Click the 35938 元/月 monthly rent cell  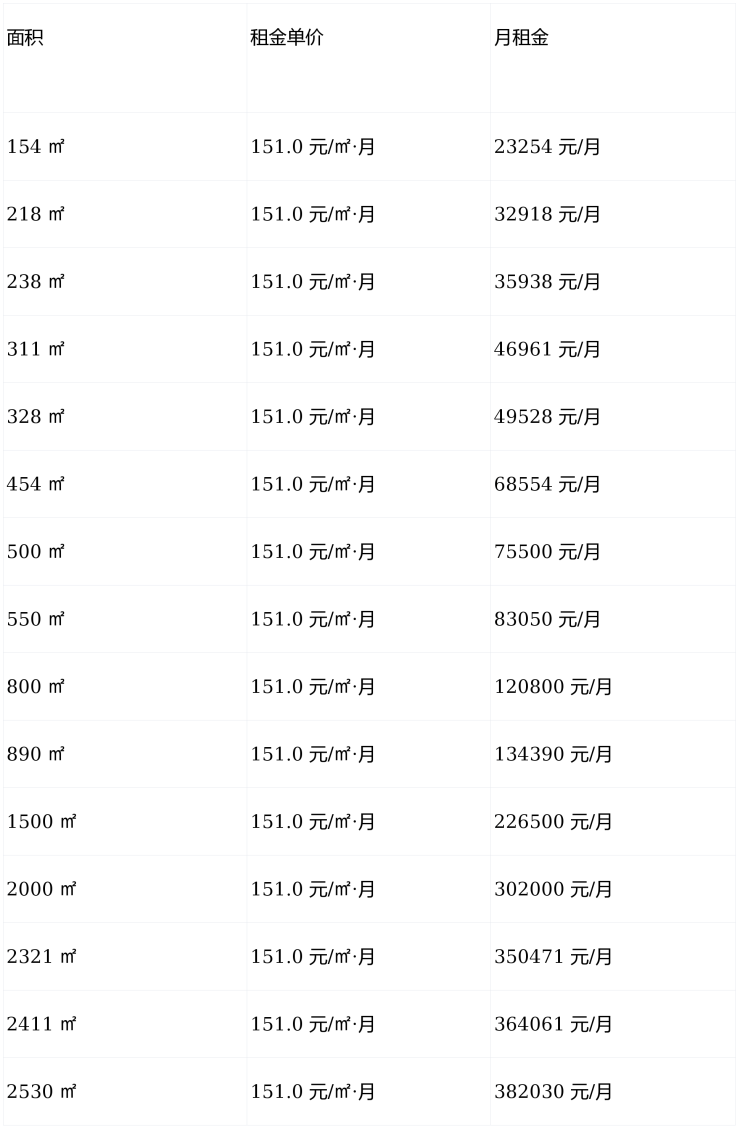pos(547,282)
